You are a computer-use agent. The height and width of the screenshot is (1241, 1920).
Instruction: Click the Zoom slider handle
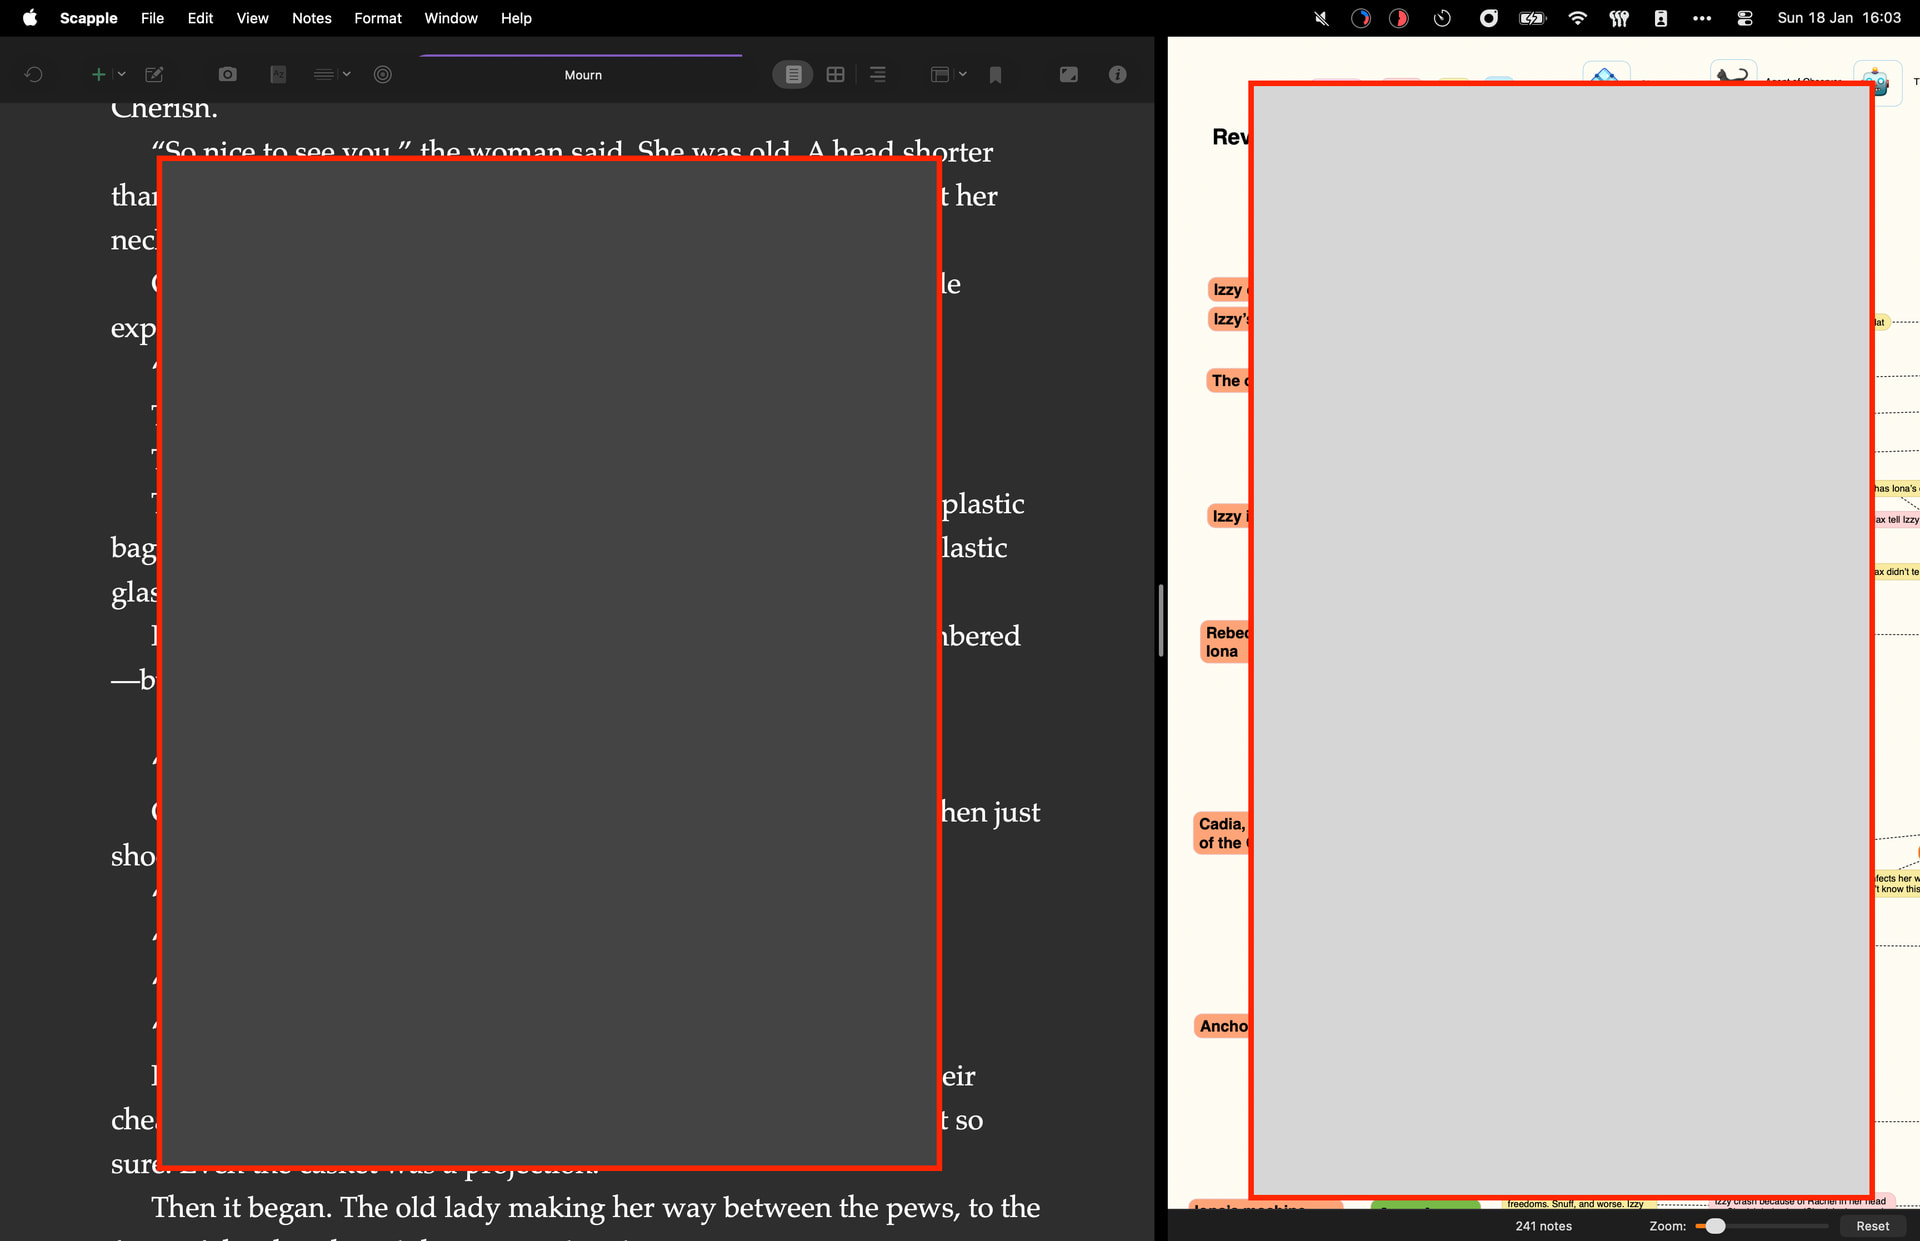click(x=1715, y=1226)
